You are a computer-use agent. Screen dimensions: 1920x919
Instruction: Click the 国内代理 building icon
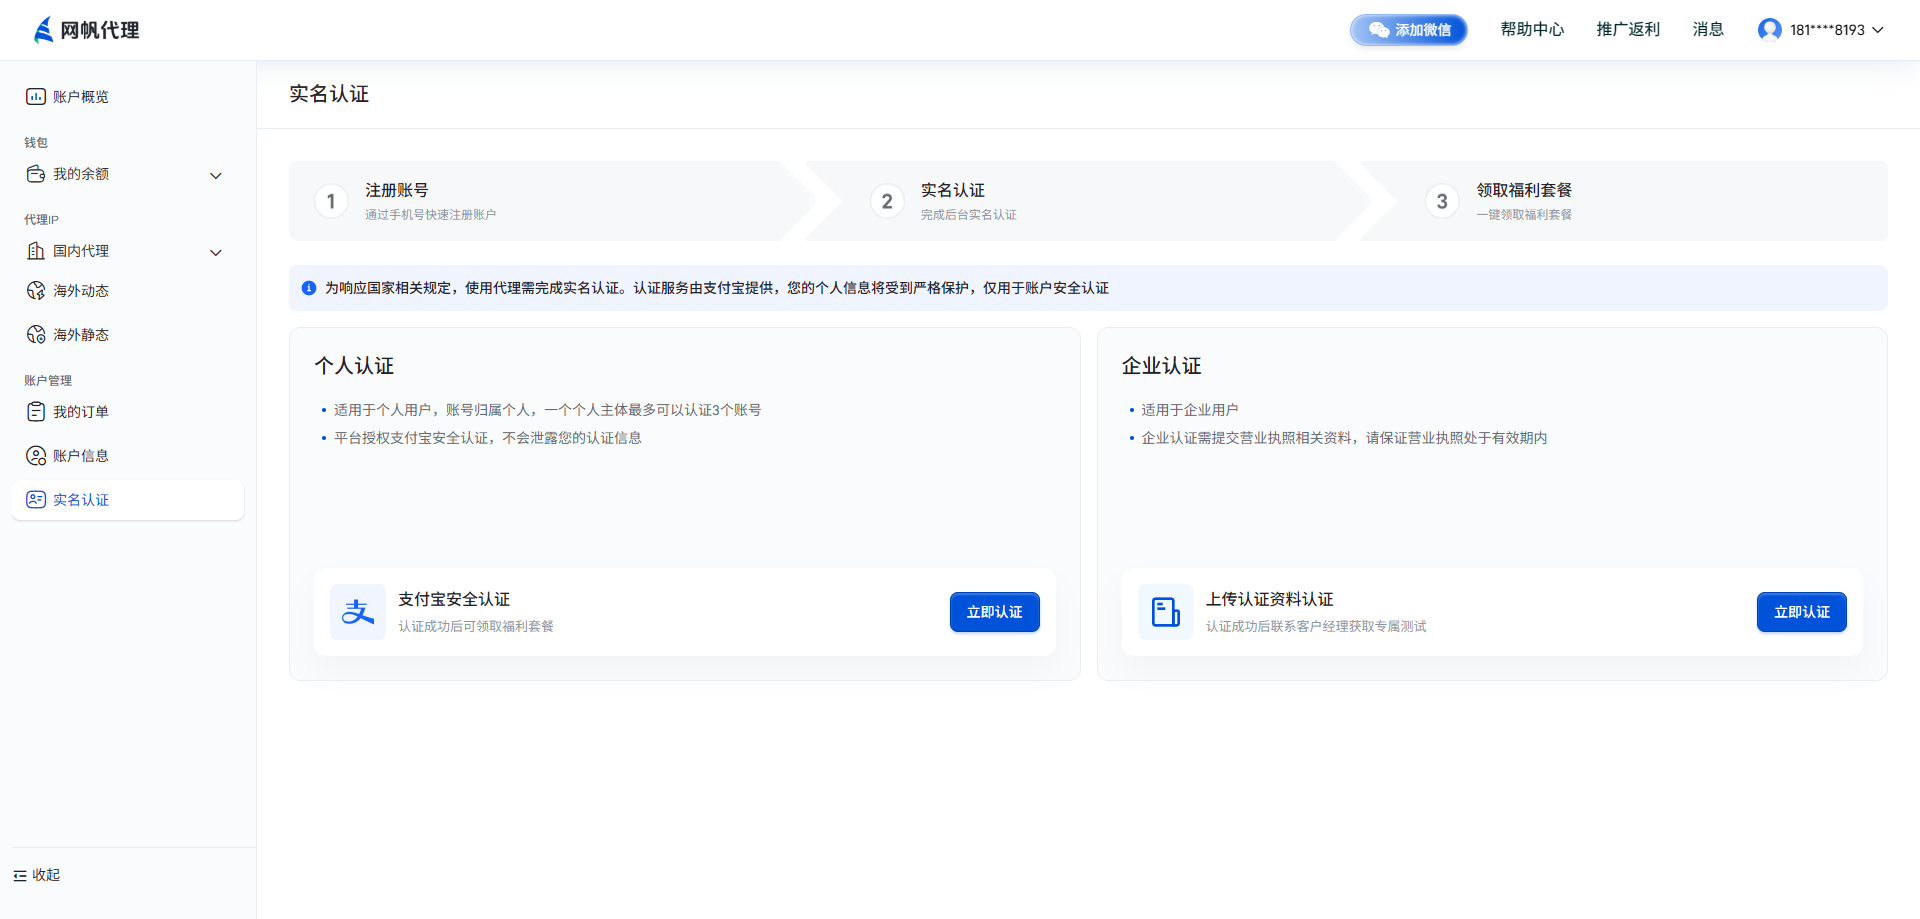(x=36, y=251)
